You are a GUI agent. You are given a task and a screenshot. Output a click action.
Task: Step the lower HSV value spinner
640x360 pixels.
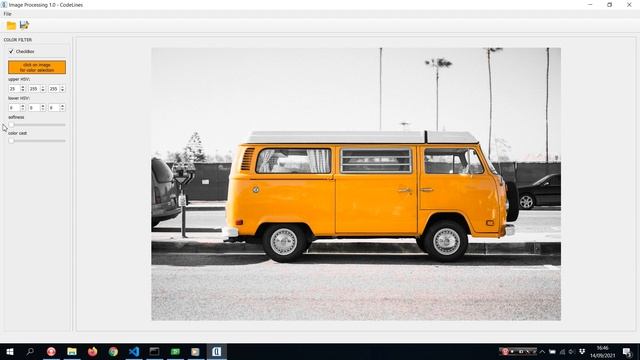[62, 107]
